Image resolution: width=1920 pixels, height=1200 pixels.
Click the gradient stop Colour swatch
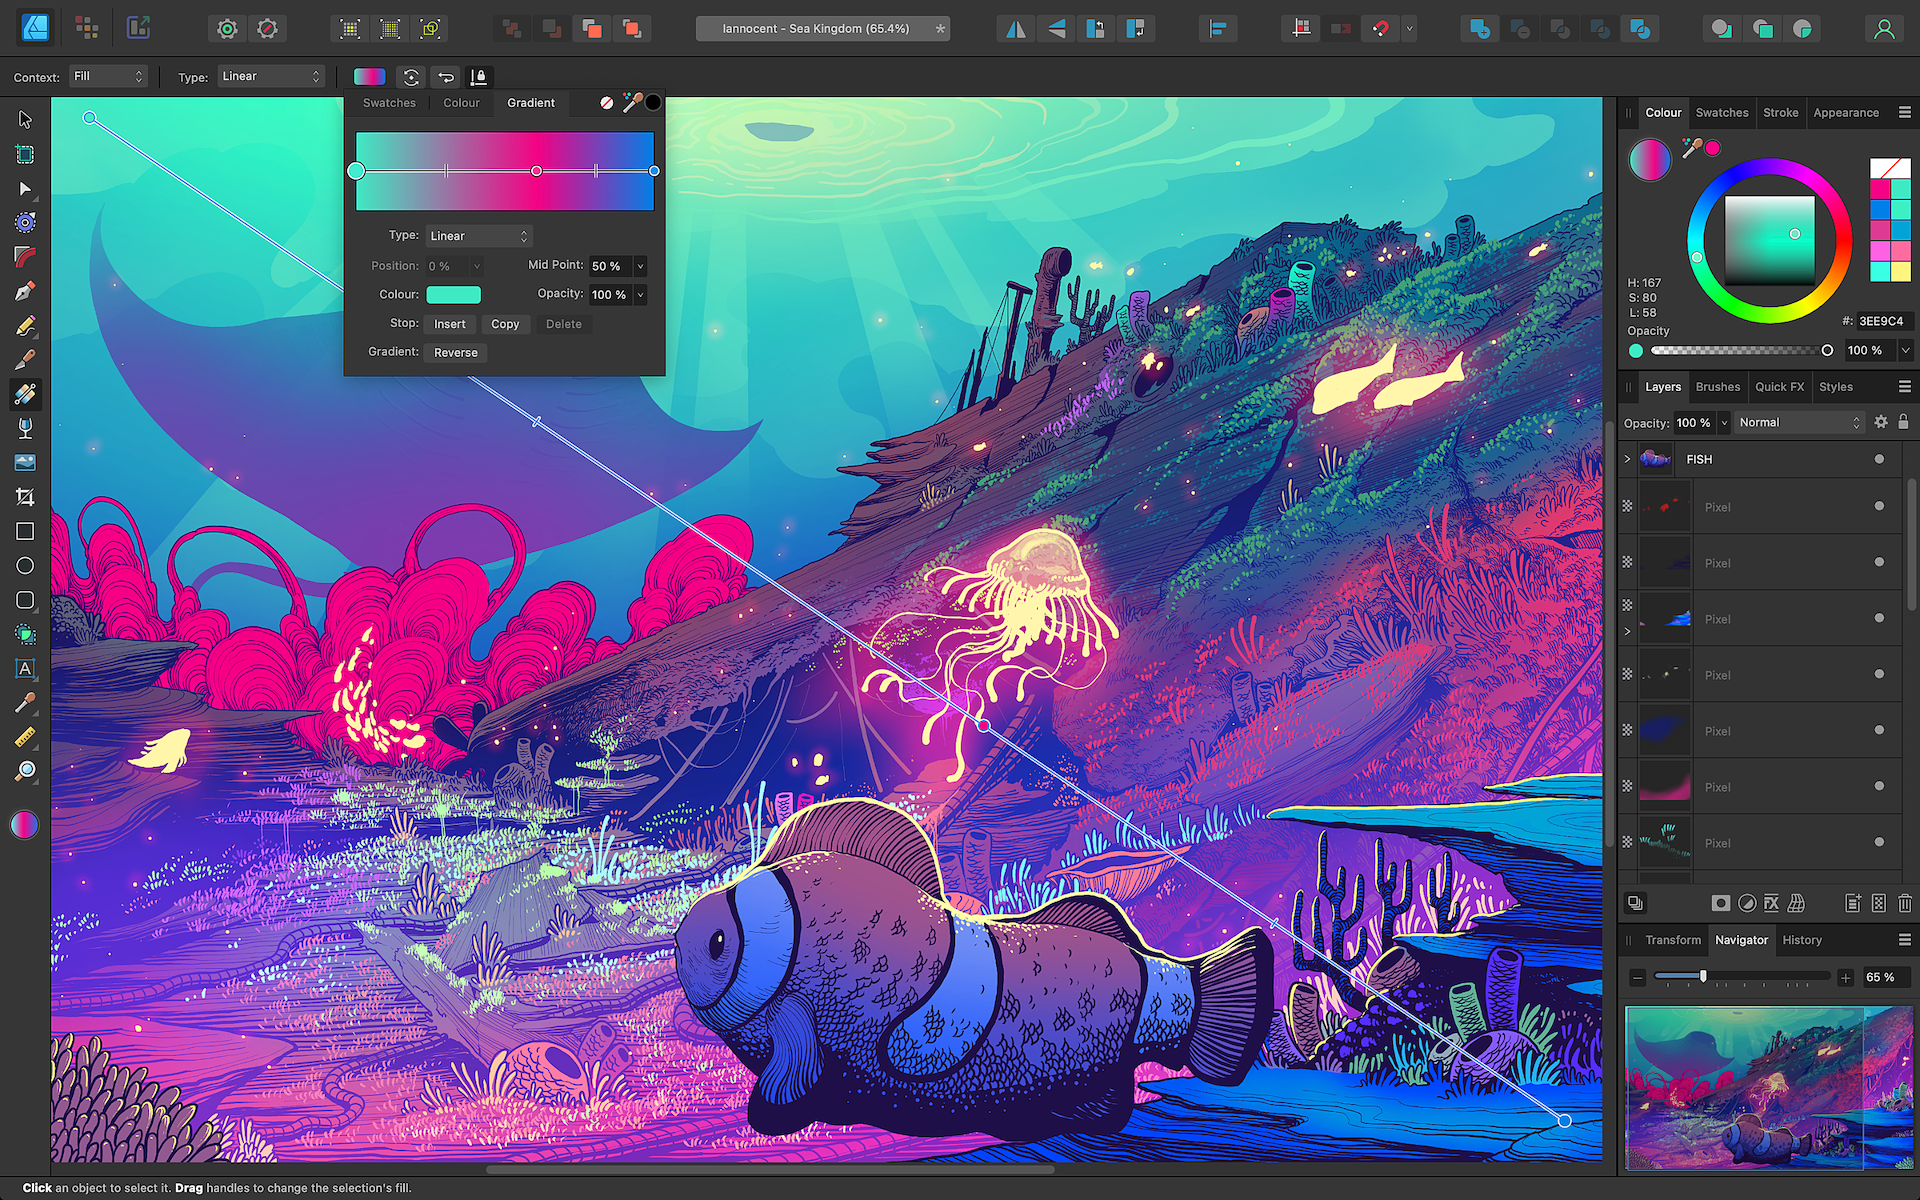tap(453, 295)
